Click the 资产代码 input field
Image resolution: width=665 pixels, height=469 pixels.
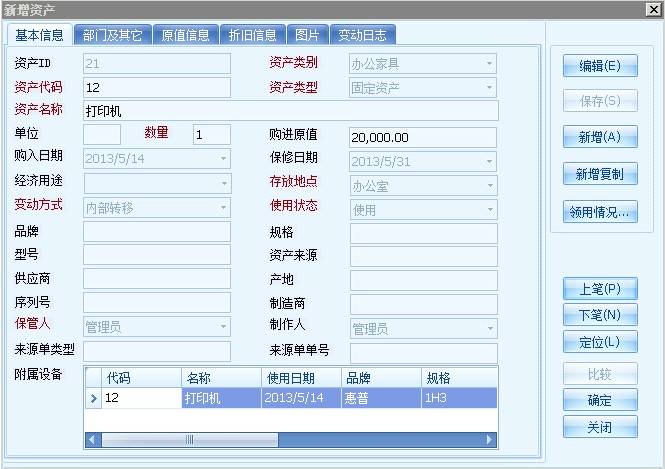pos(157,87)
